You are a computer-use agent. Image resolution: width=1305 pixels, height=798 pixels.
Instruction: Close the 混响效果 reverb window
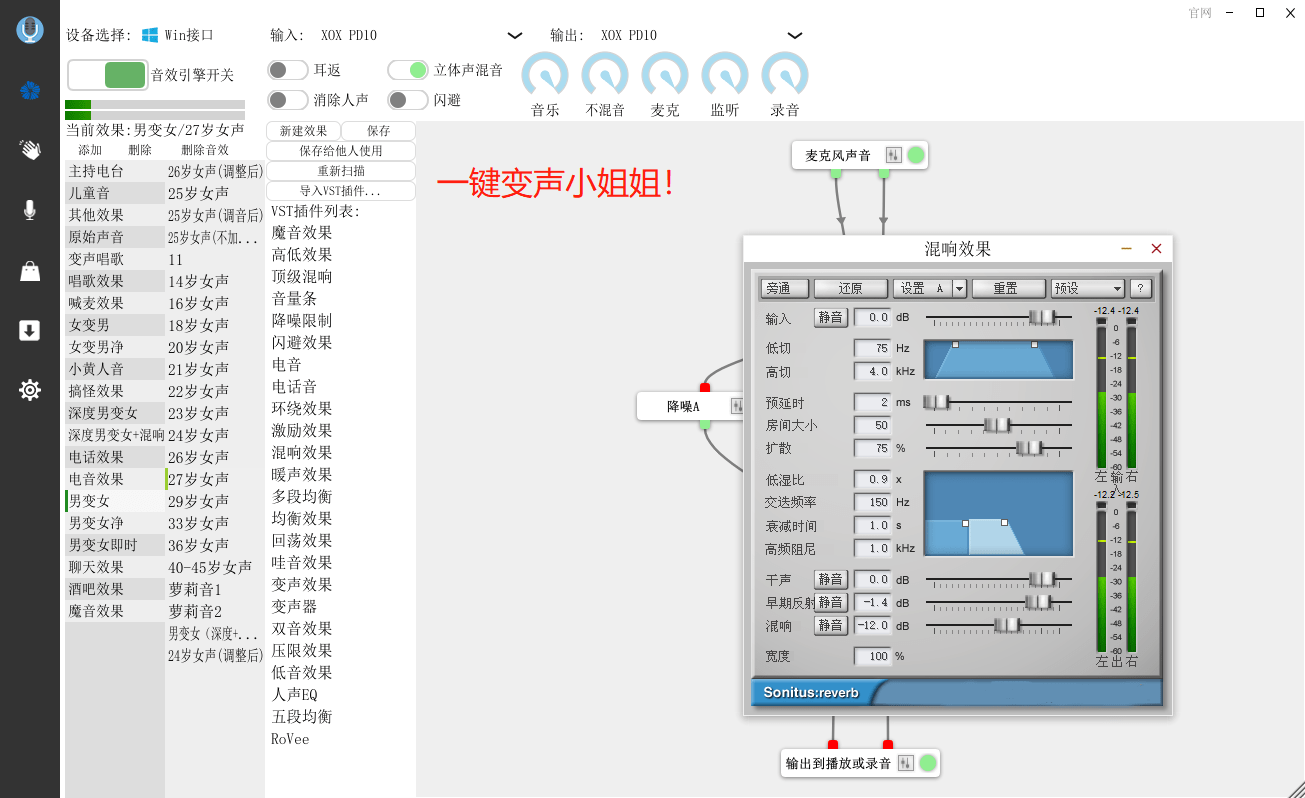[1157, 249]
